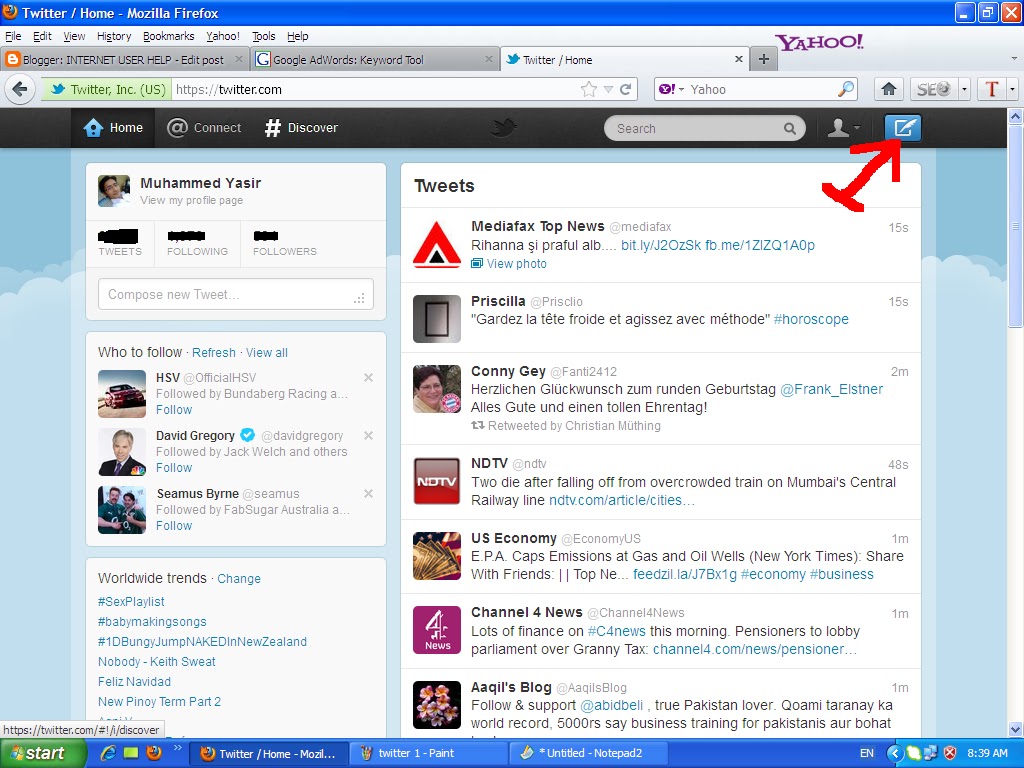Click NDTV logo avatar
The image size is (1024, 768).
click(437, 481)
